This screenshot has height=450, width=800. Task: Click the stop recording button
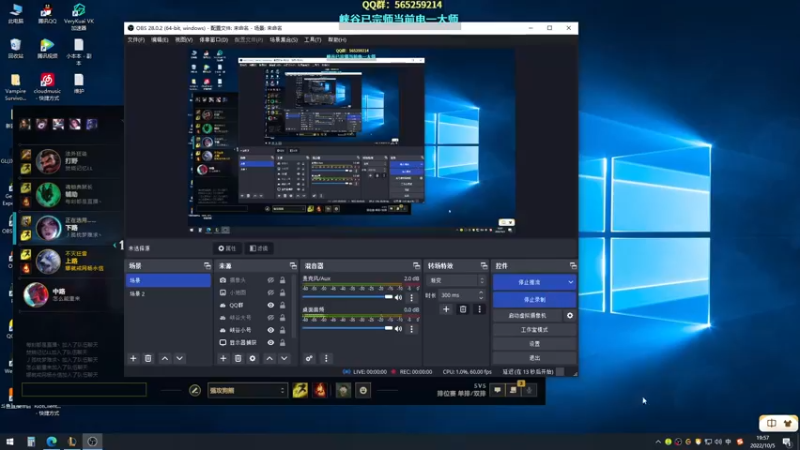[534, 299]
